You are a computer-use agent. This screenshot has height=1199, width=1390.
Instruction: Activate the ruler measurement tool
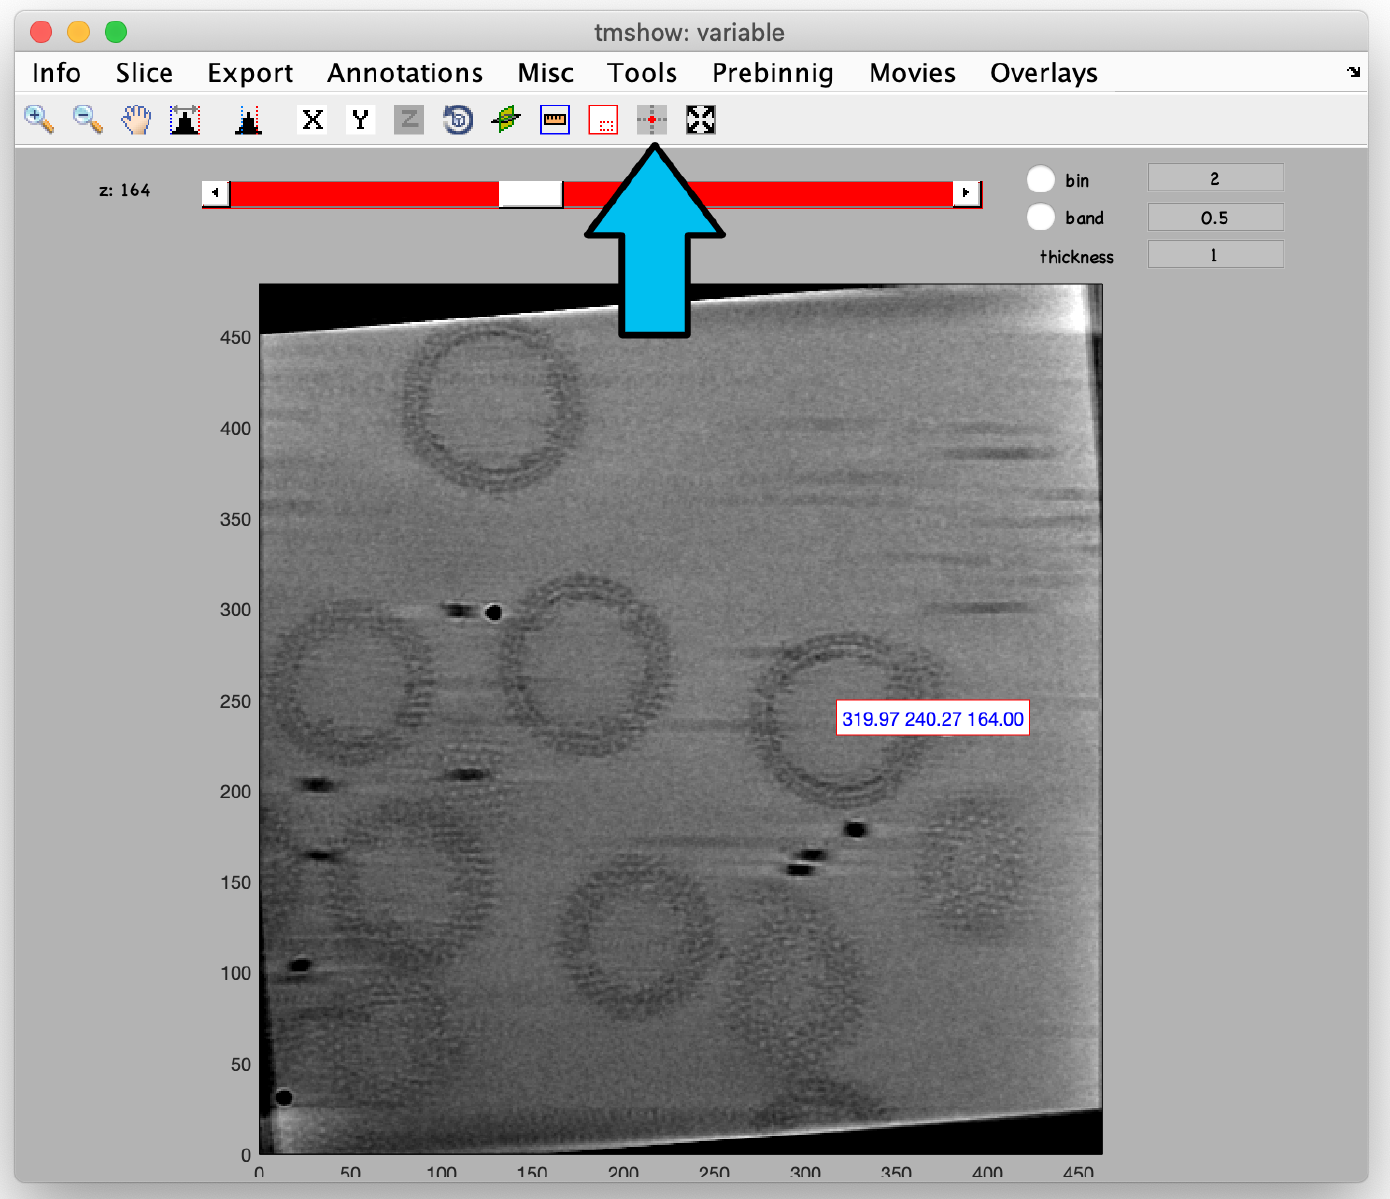pyautogui.click(x=554, y=119)
